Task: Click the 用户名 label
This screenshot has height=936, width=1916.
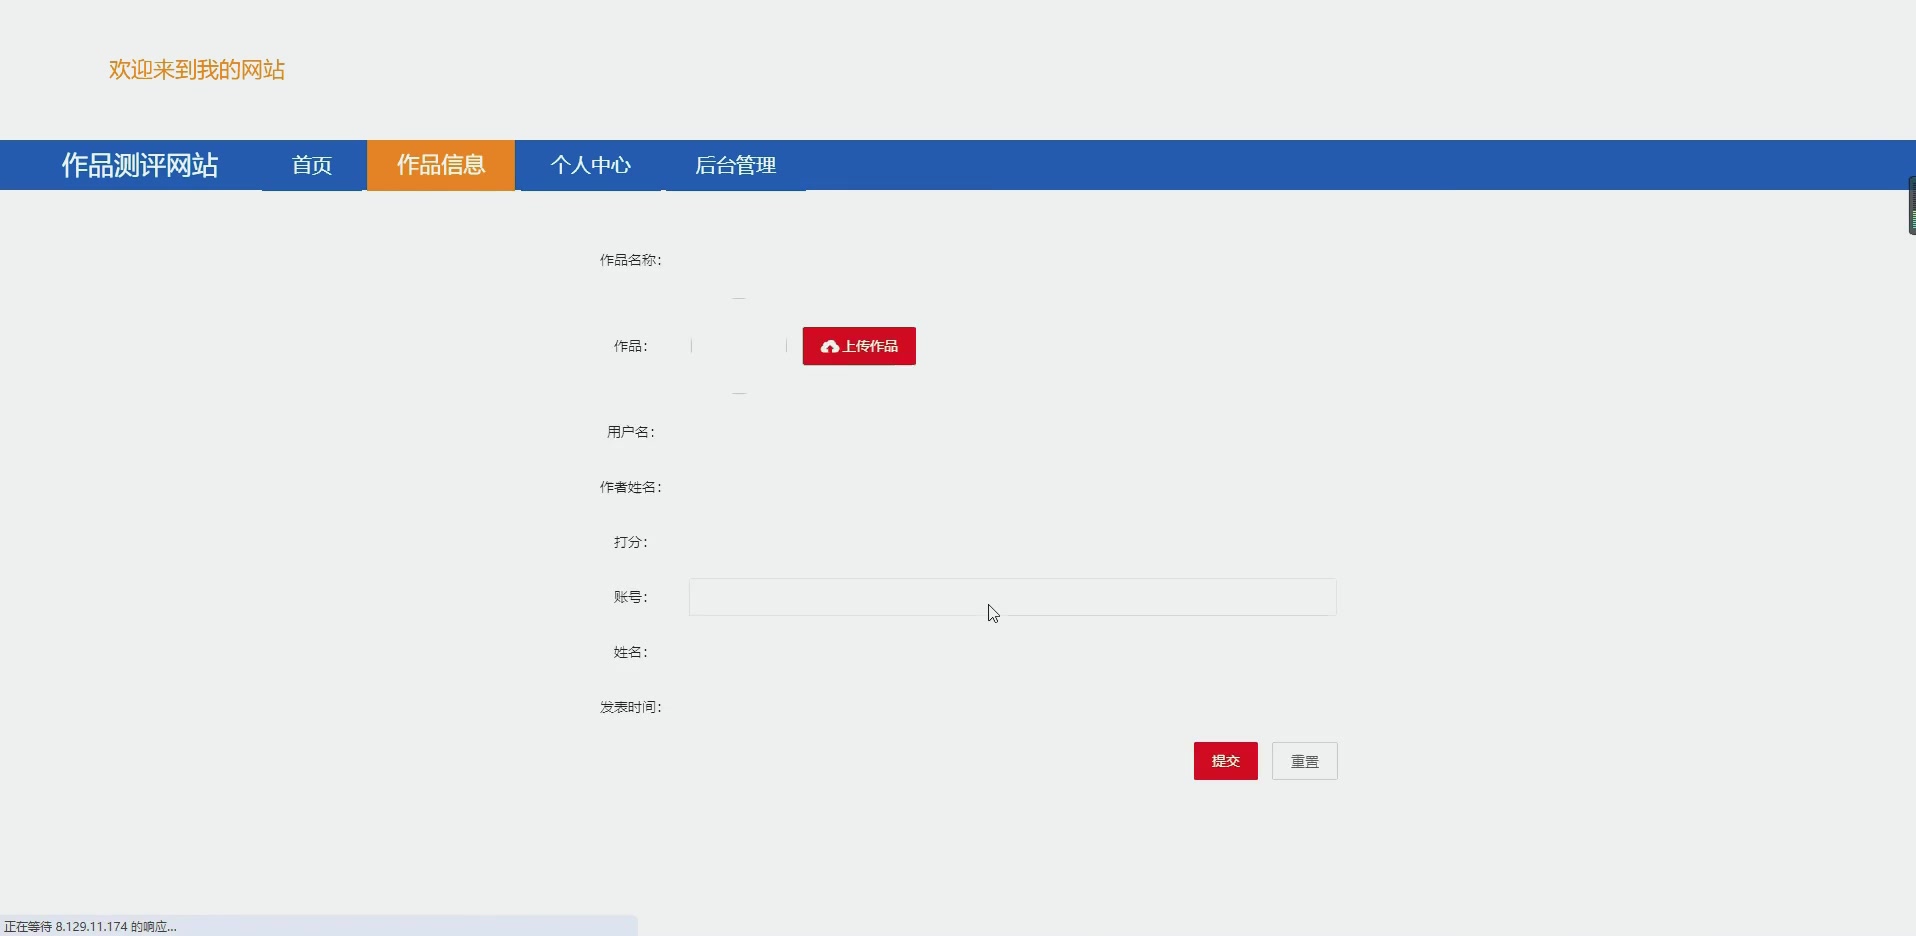Action: click(x=631, y=432)
